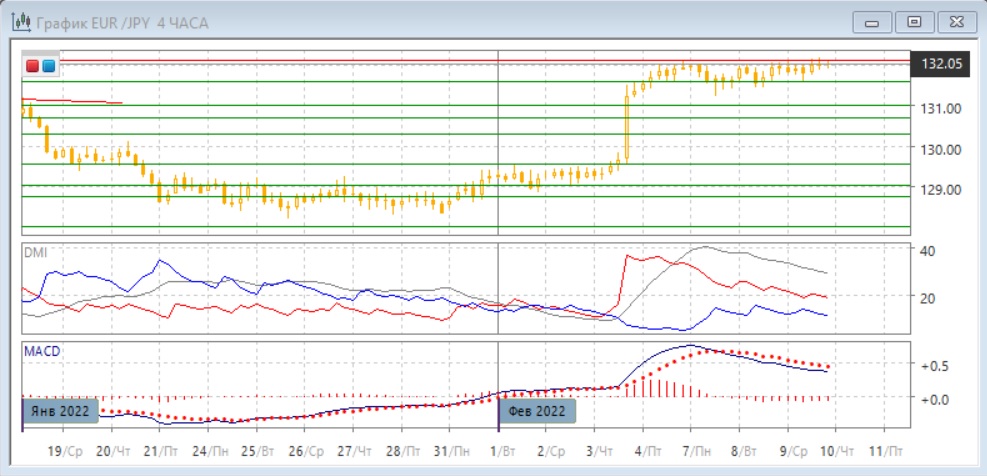
Task: Click the 129.00 price axis label
Action: click(x=940, y=190)
